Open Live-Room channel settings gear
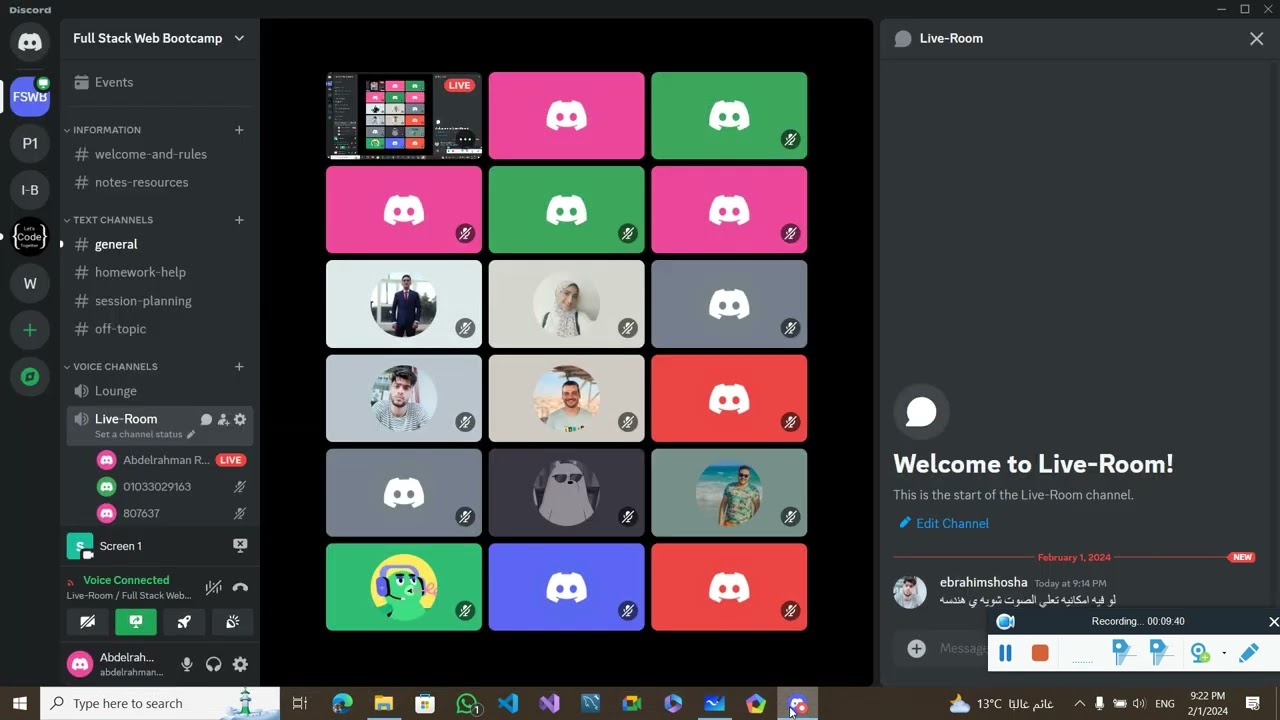 click(240, 420)
